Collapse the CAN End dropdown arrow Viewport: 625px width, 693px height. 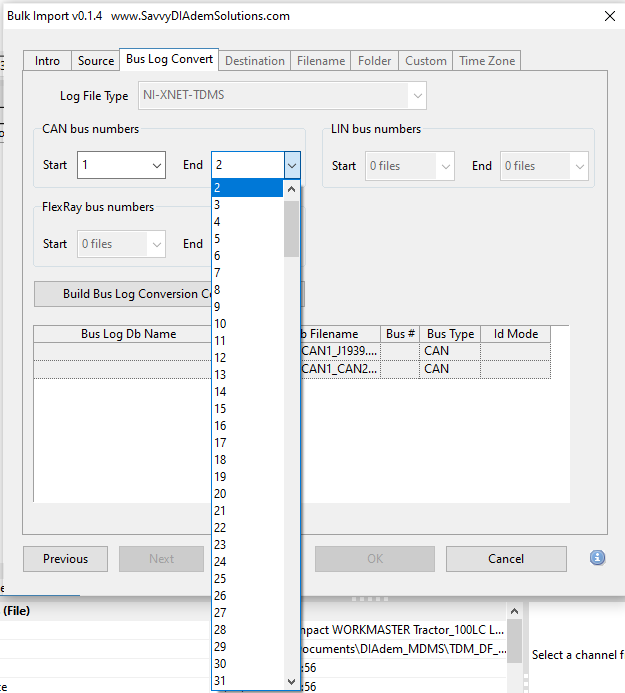pos(291,165)
